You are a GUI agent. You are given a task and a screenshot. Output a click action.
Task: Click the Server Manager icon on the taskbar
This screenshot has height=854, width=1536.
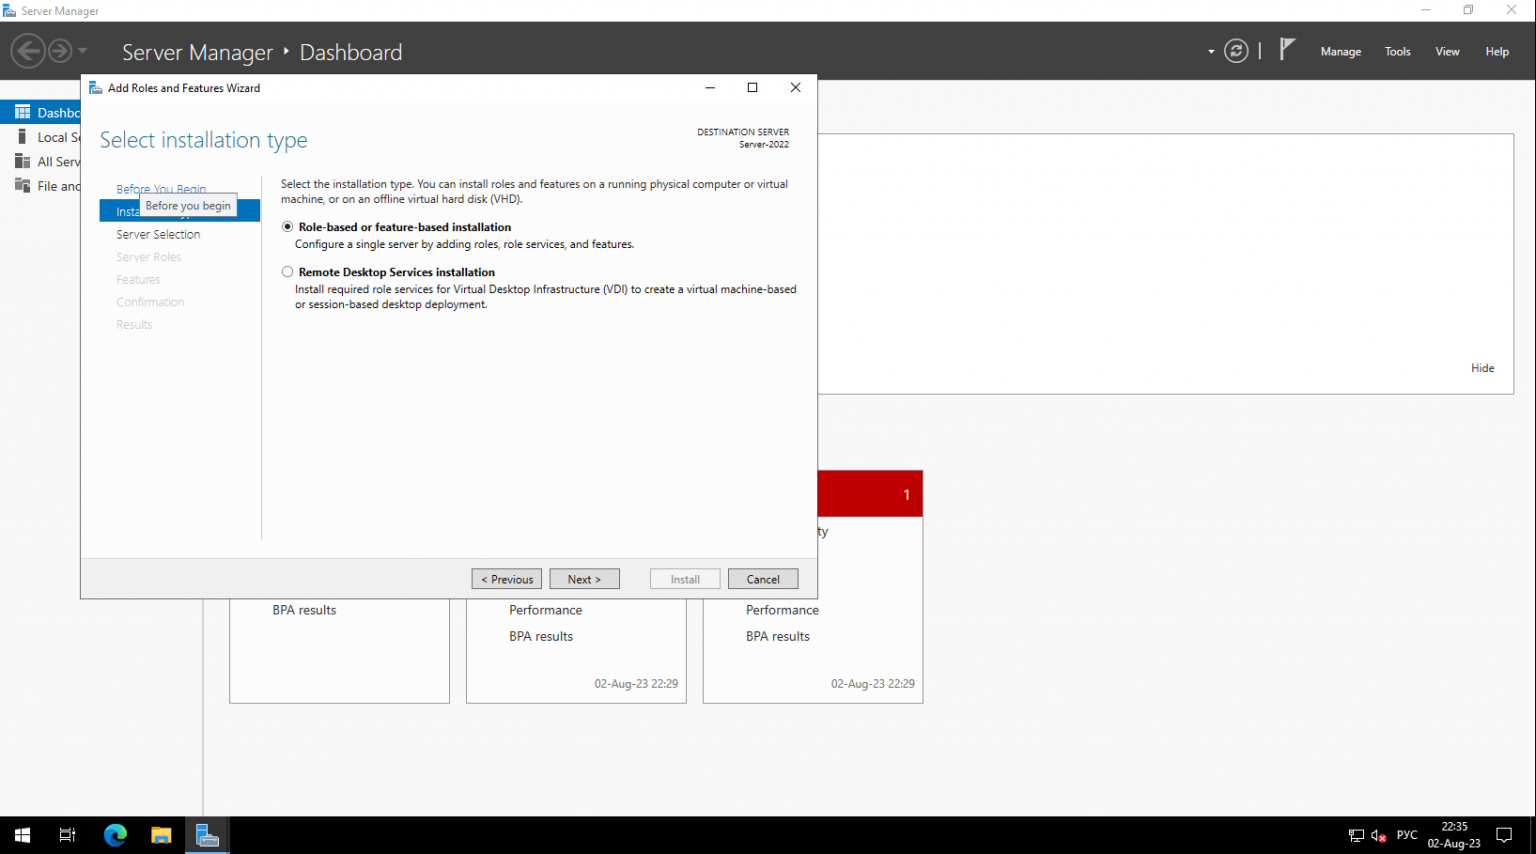point(207,834)
